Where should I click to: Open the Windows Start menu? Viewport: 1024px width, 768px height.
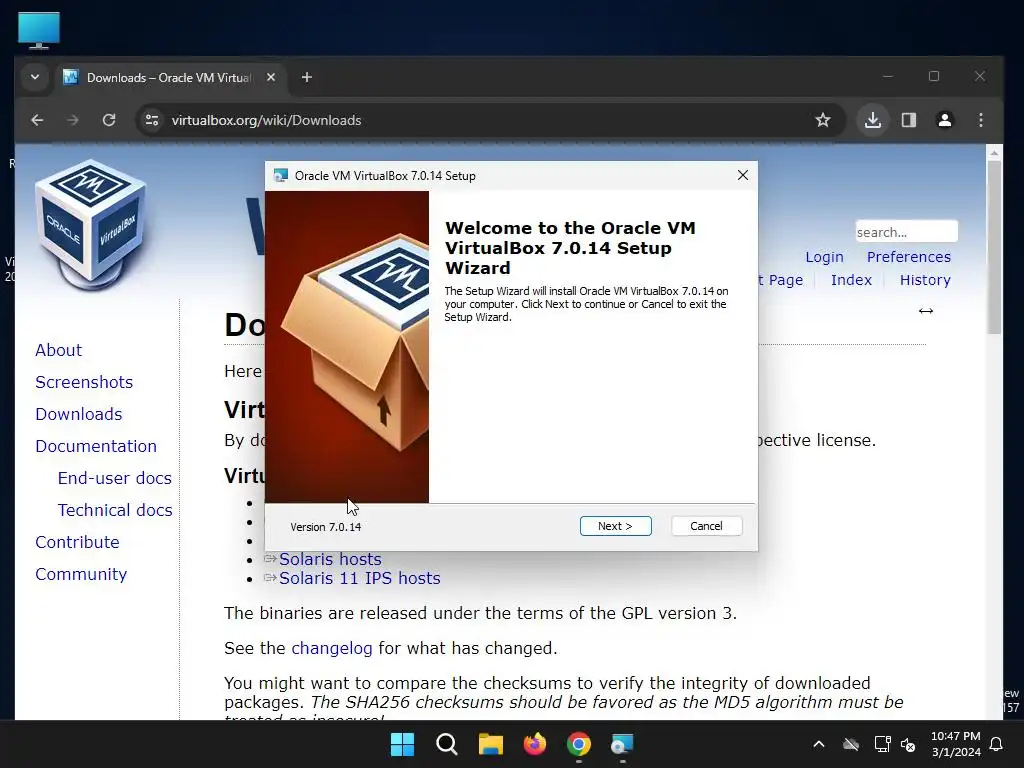pyautogui.click(x=402, y=744)
